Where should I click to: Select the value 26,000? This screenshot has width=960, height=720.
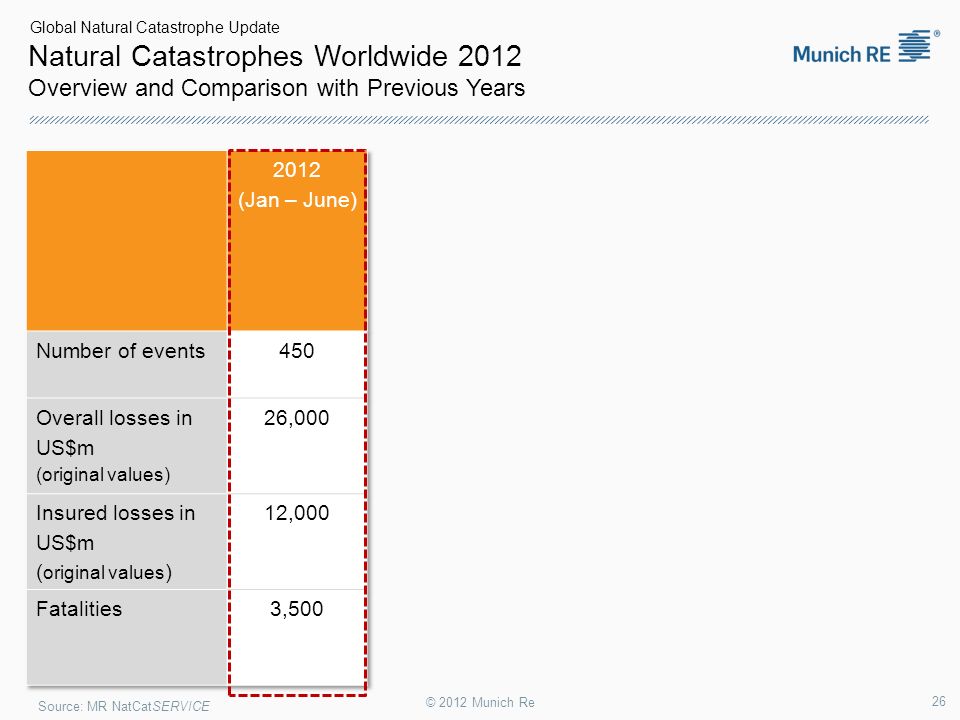[x=296, y=418]
